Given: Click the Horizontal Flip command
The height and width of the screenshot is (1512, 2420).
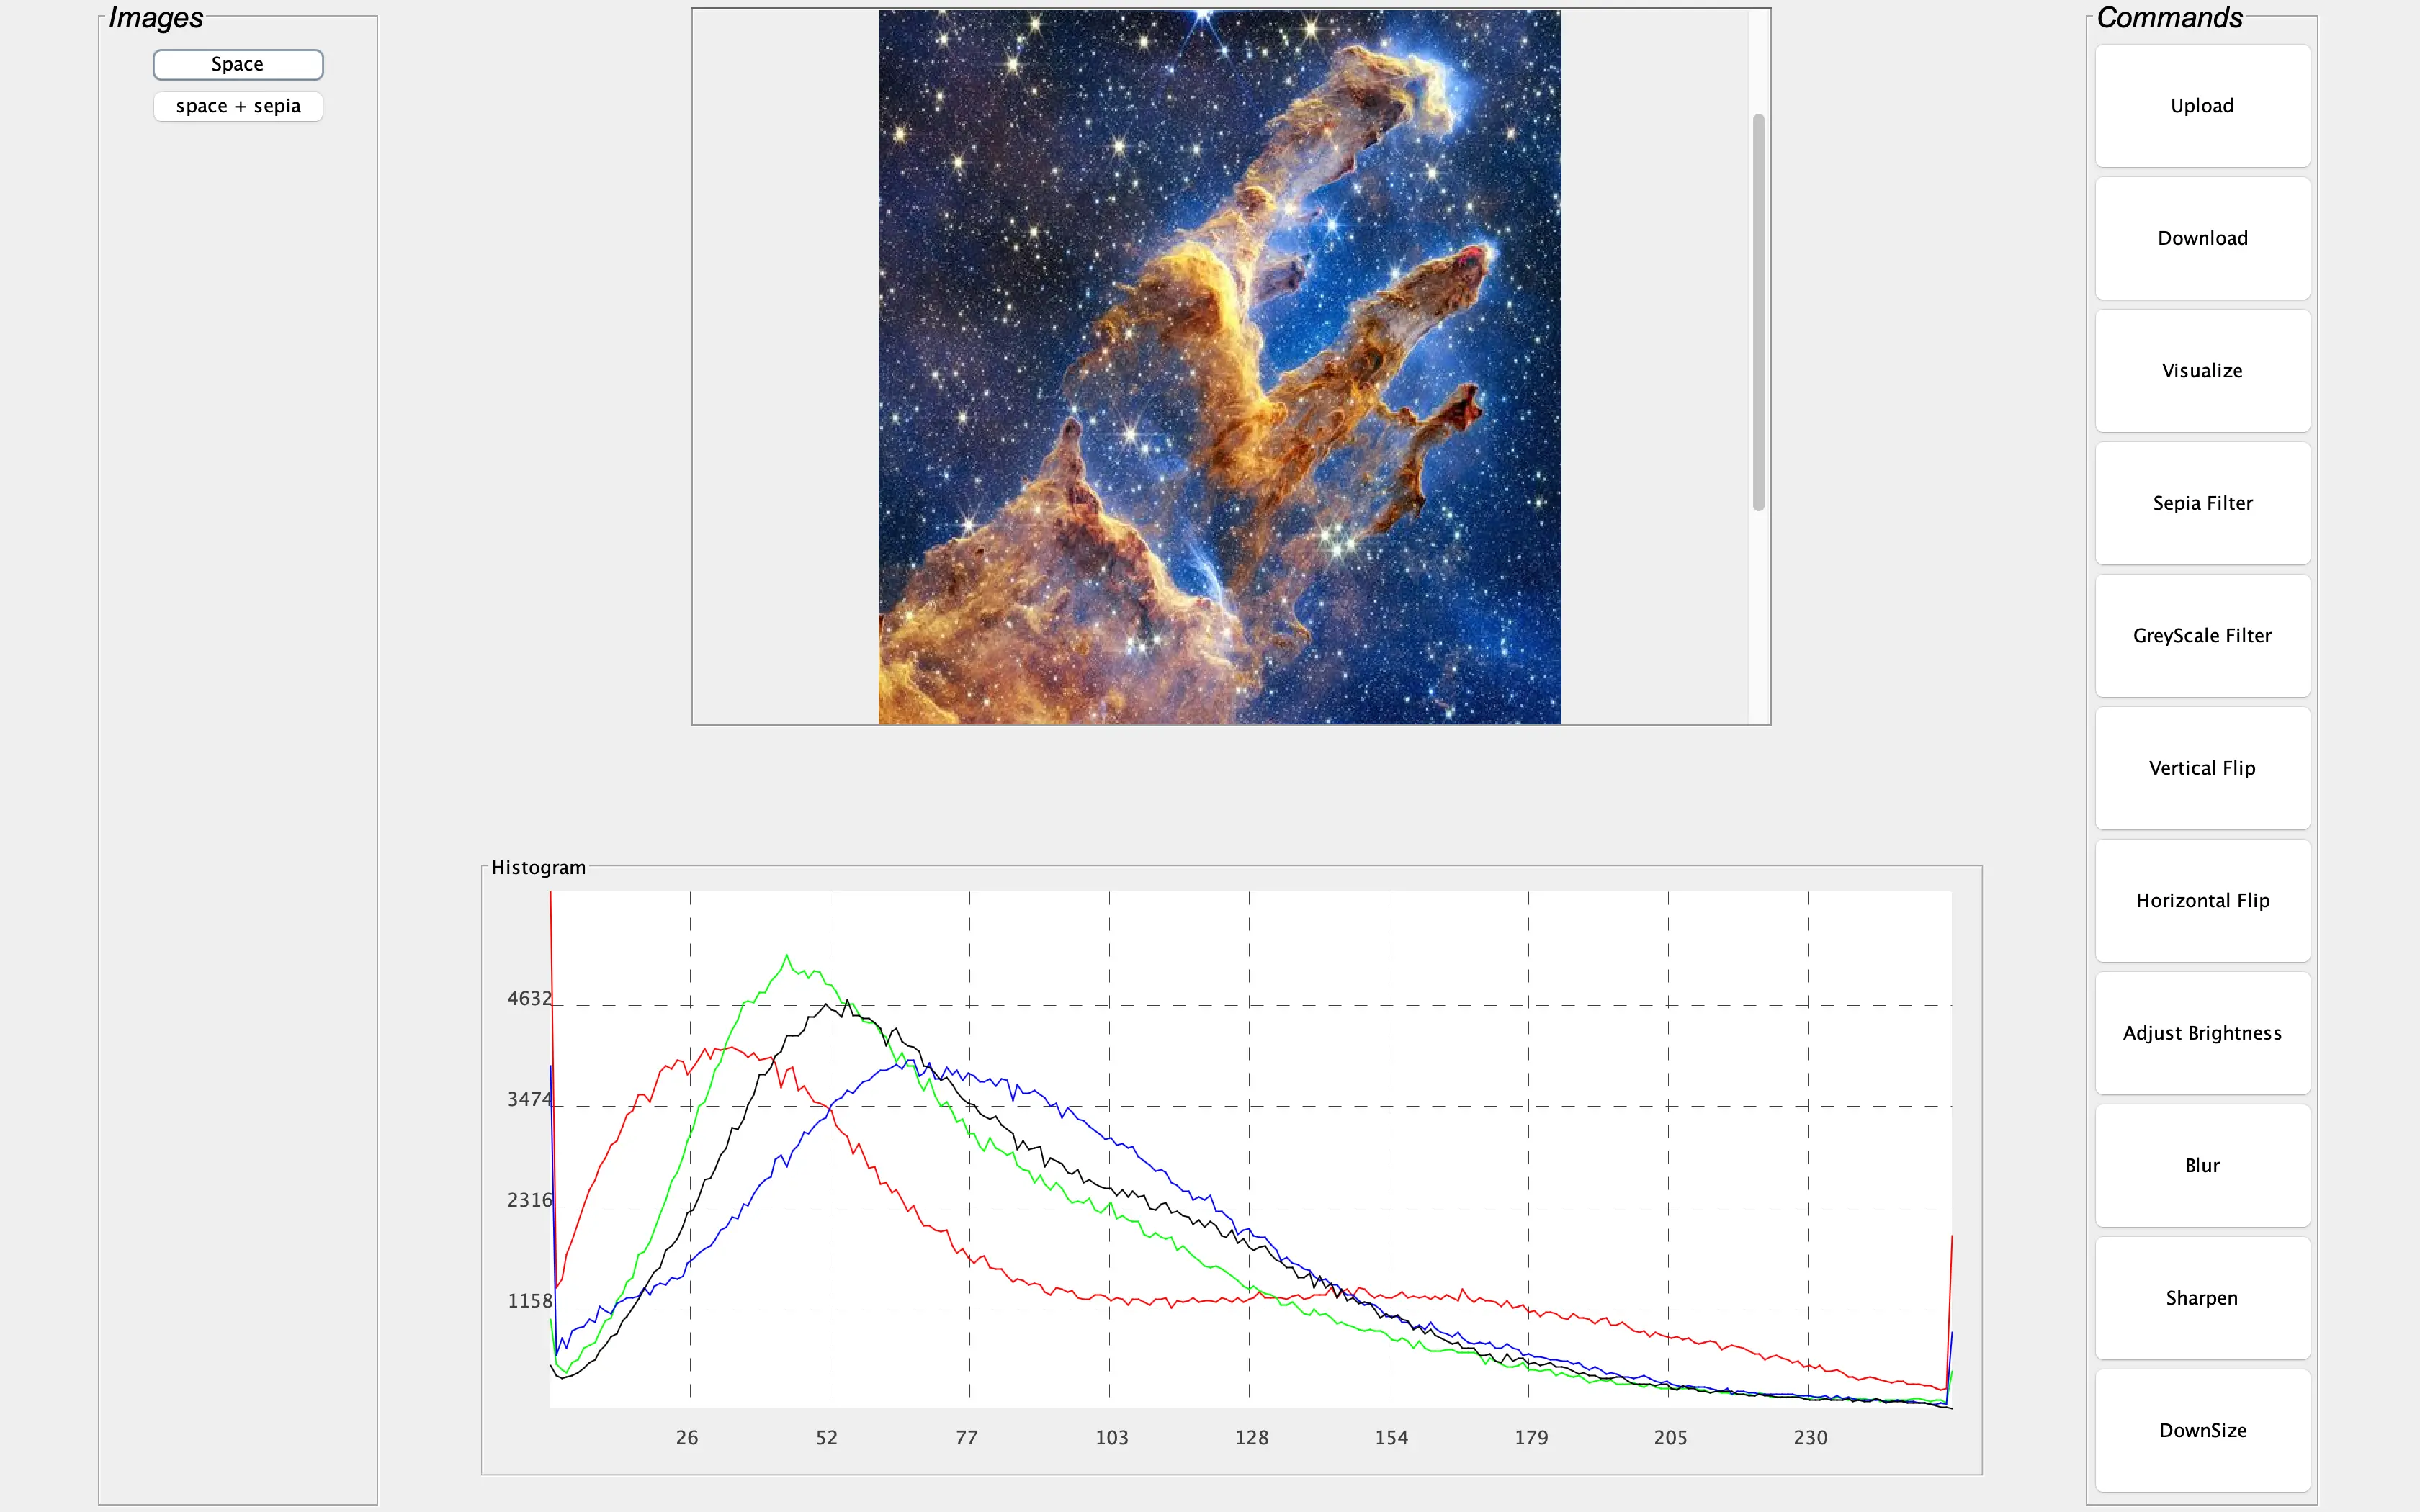Looking at the screenshot, I should pyautogui.click(x=2202, y=899).
